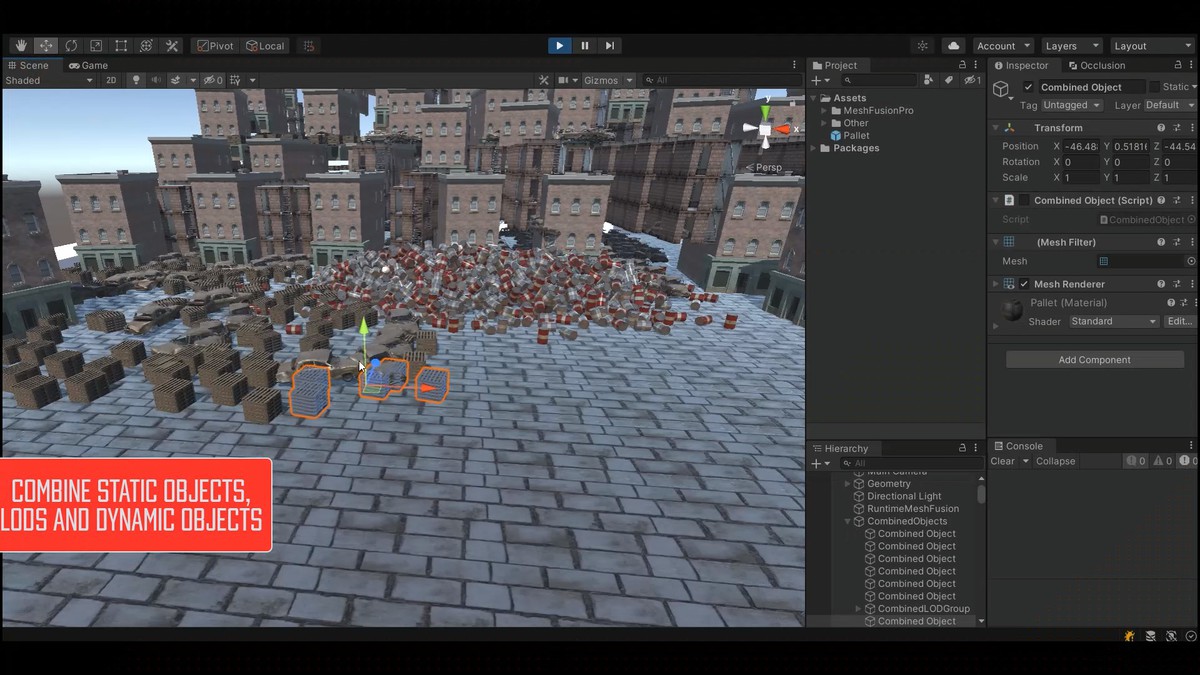
Task: Collapse the Transform component
Action: 995,128
